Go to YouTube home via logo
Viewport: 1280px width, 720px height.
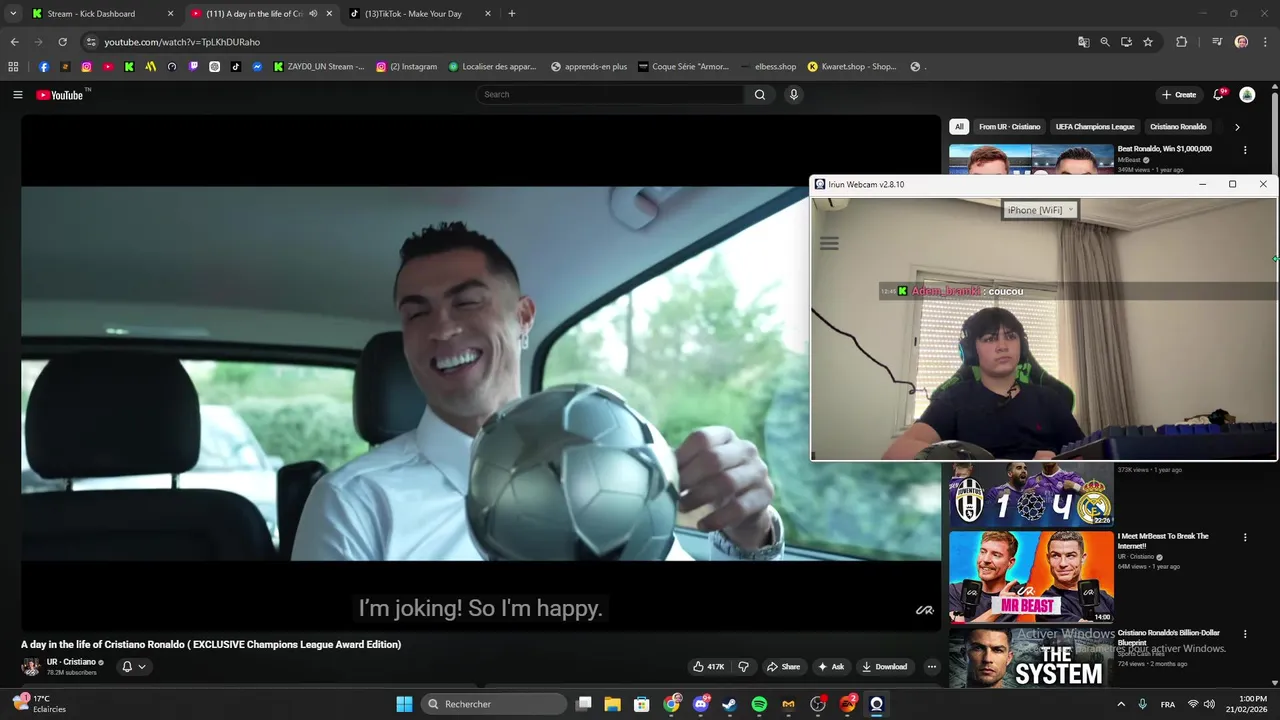(x=59, y=95)
